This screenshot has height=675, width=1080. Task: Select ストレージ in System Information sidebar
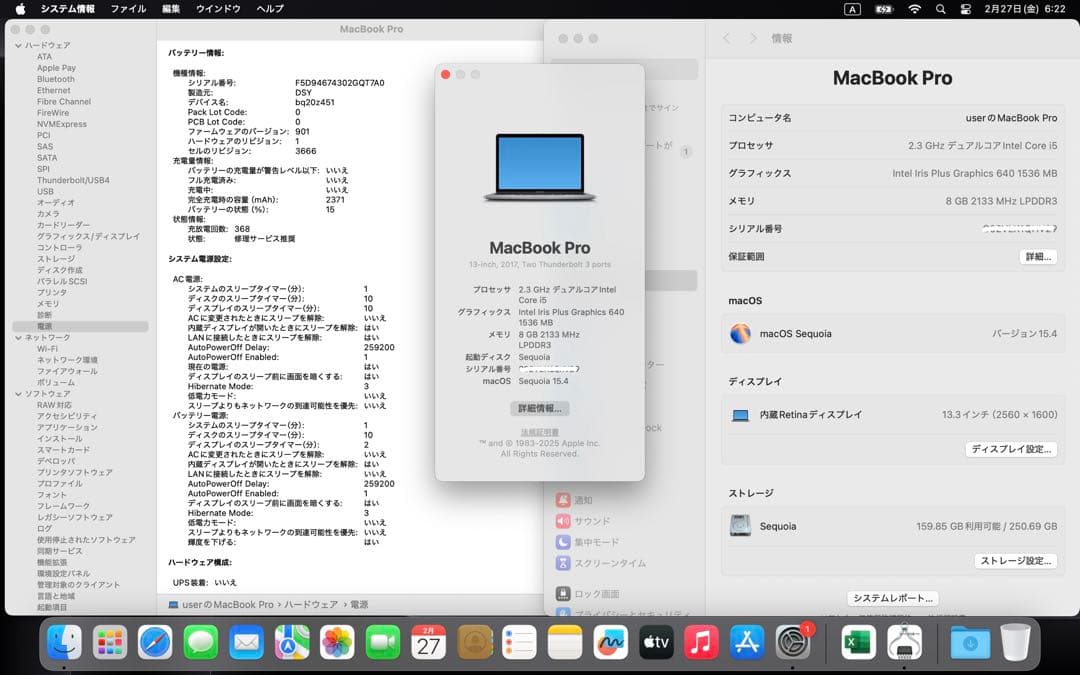click(x=56, y=259)
